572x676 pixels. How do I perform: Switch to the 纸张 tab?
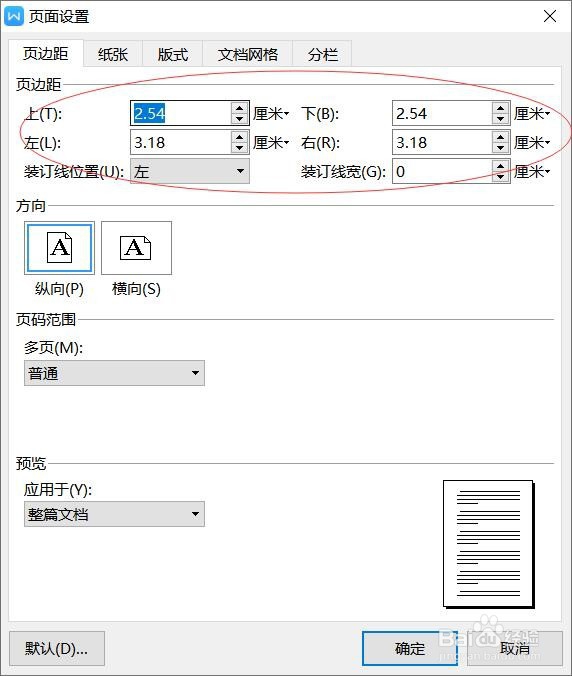113,54
